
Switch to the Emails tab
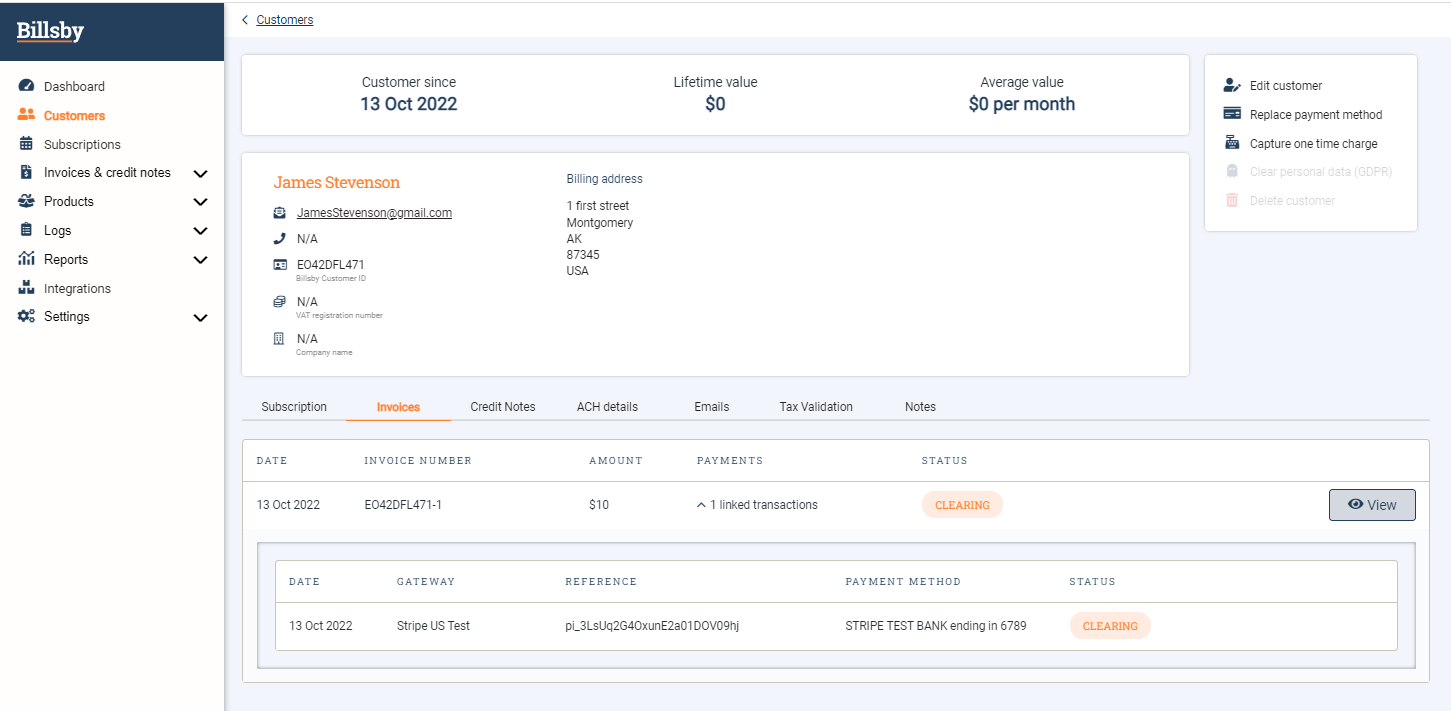click(712, 407)
